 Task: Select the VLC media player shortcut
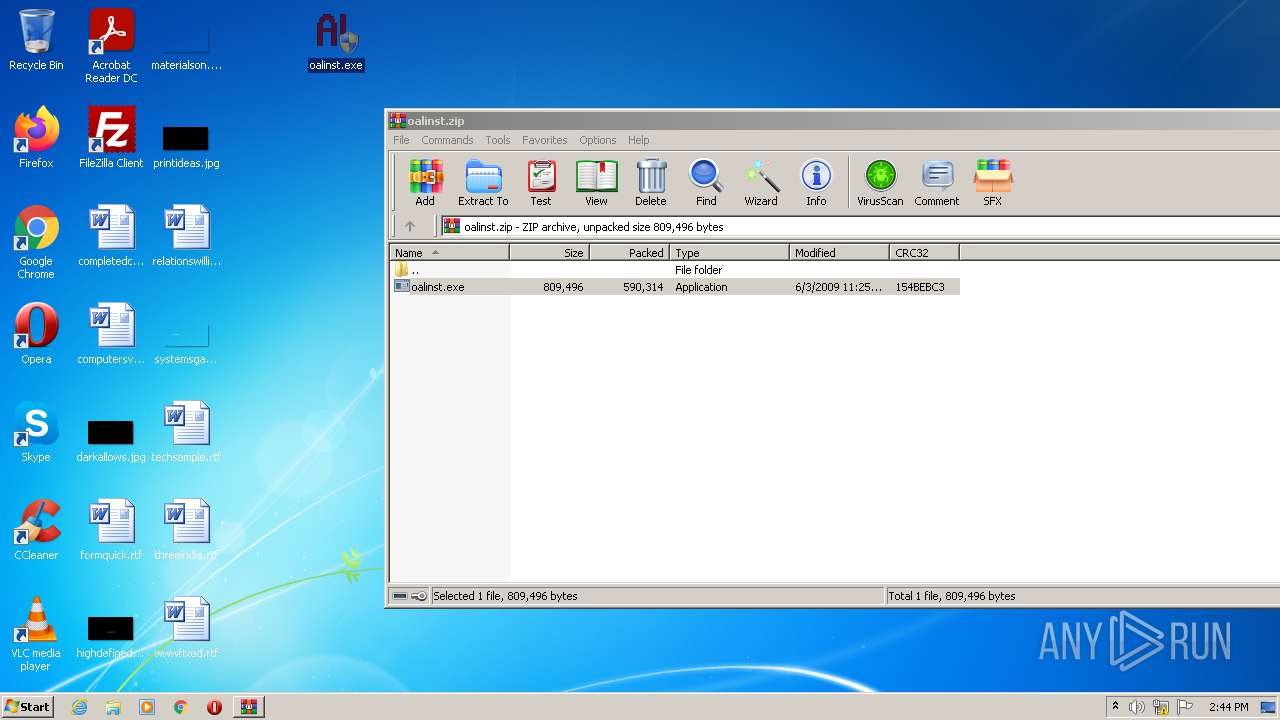[x=36, y=634]
